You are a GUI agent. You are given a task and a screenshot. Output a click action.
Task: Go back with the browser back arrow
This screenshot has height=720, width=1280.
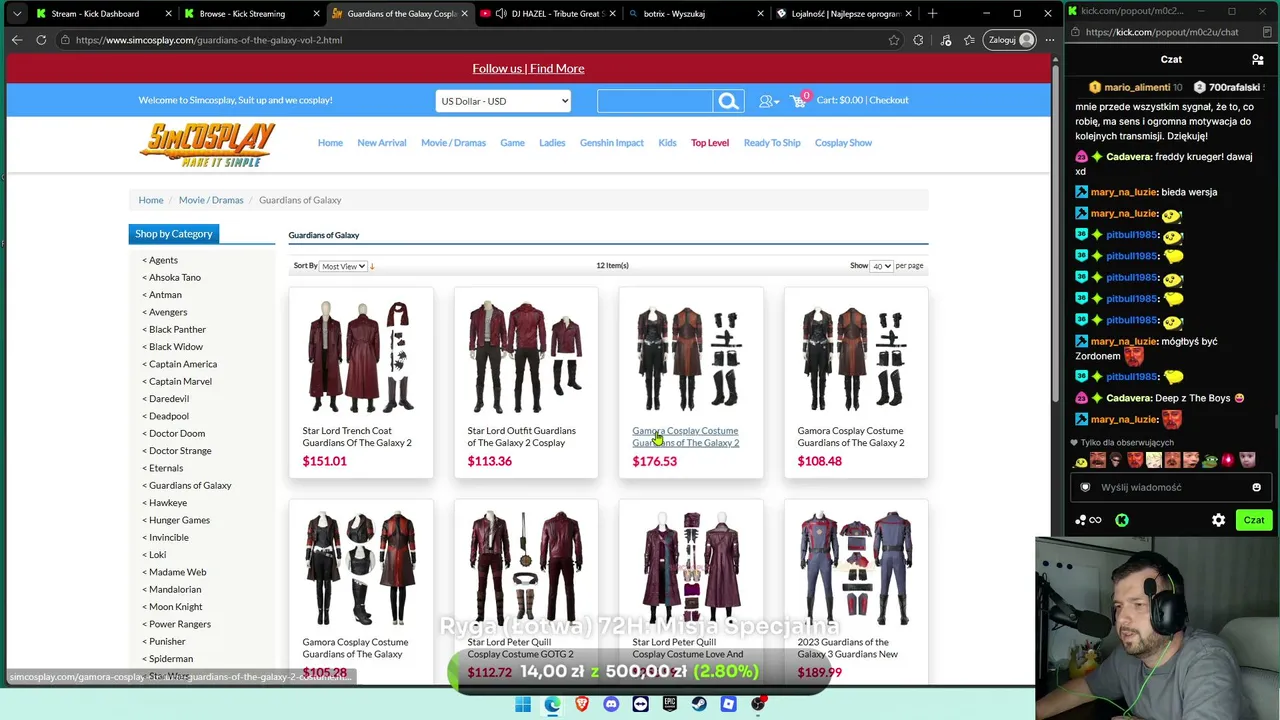(x=17, y=40)
